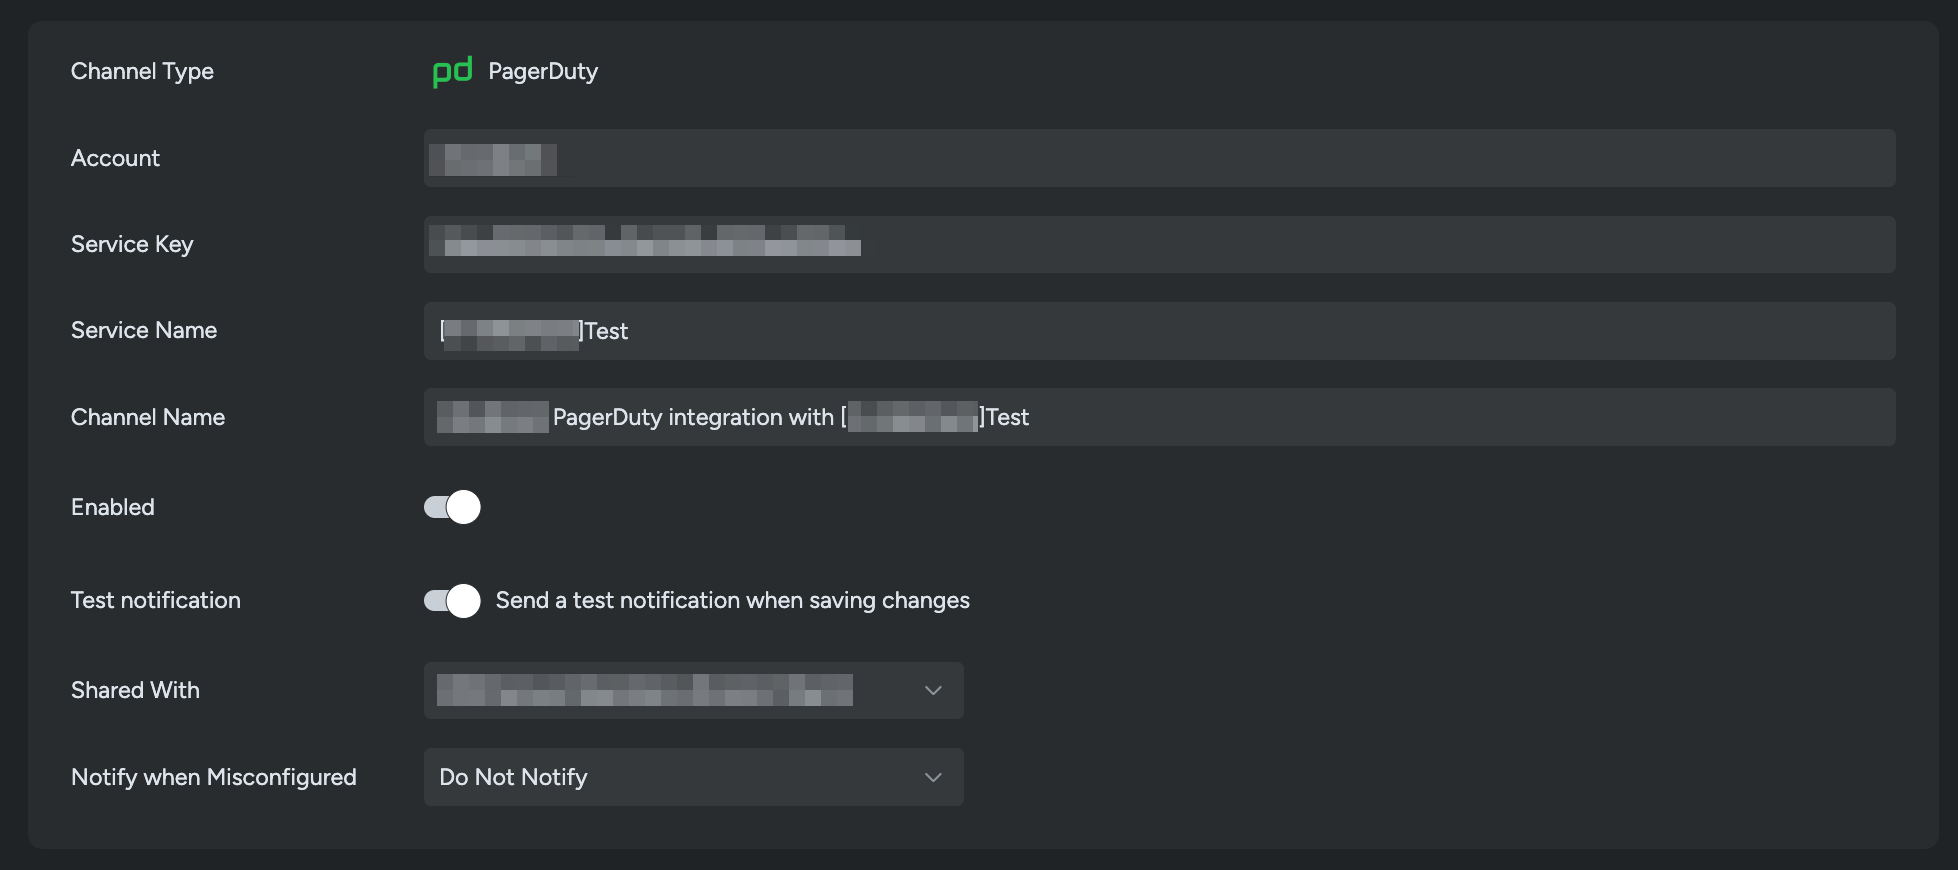Viewport: 1958px width, 870px height.
Task: Toggle the Test notification switch
Action: coord(452,601)
